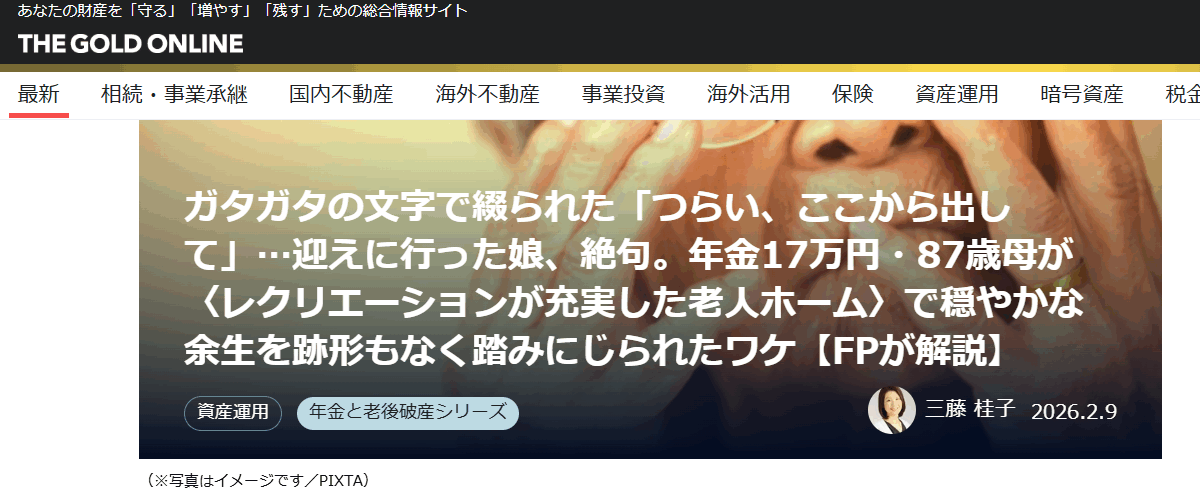Open the author avatar photo of 三藤 桂子
The height and width of the screenshot is (501, 1200).
892,410
